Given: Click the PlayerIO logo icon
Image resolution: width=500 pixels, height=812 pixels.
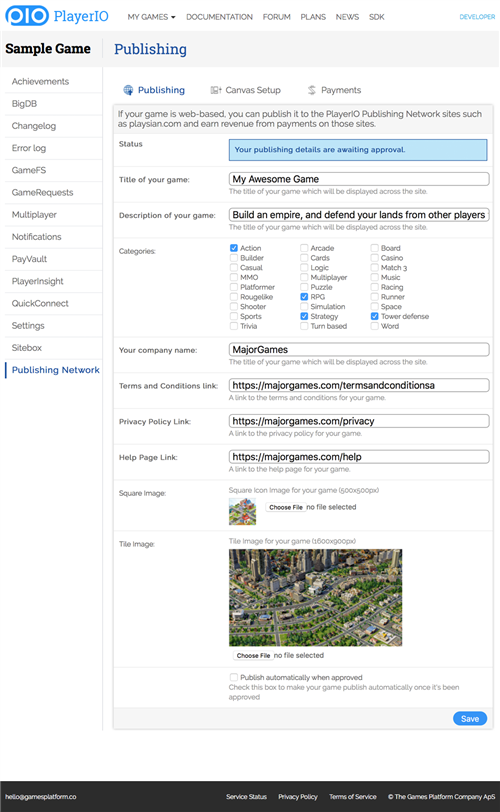Looking at the screenshot, I should coord(27,16).
